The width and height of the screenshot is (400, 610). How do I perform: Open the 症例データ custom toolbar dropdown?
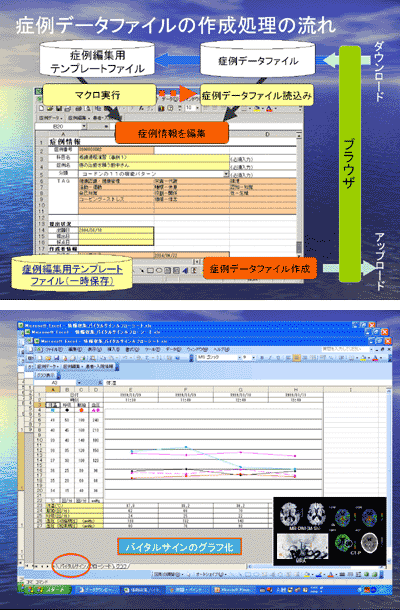point(47,366)
